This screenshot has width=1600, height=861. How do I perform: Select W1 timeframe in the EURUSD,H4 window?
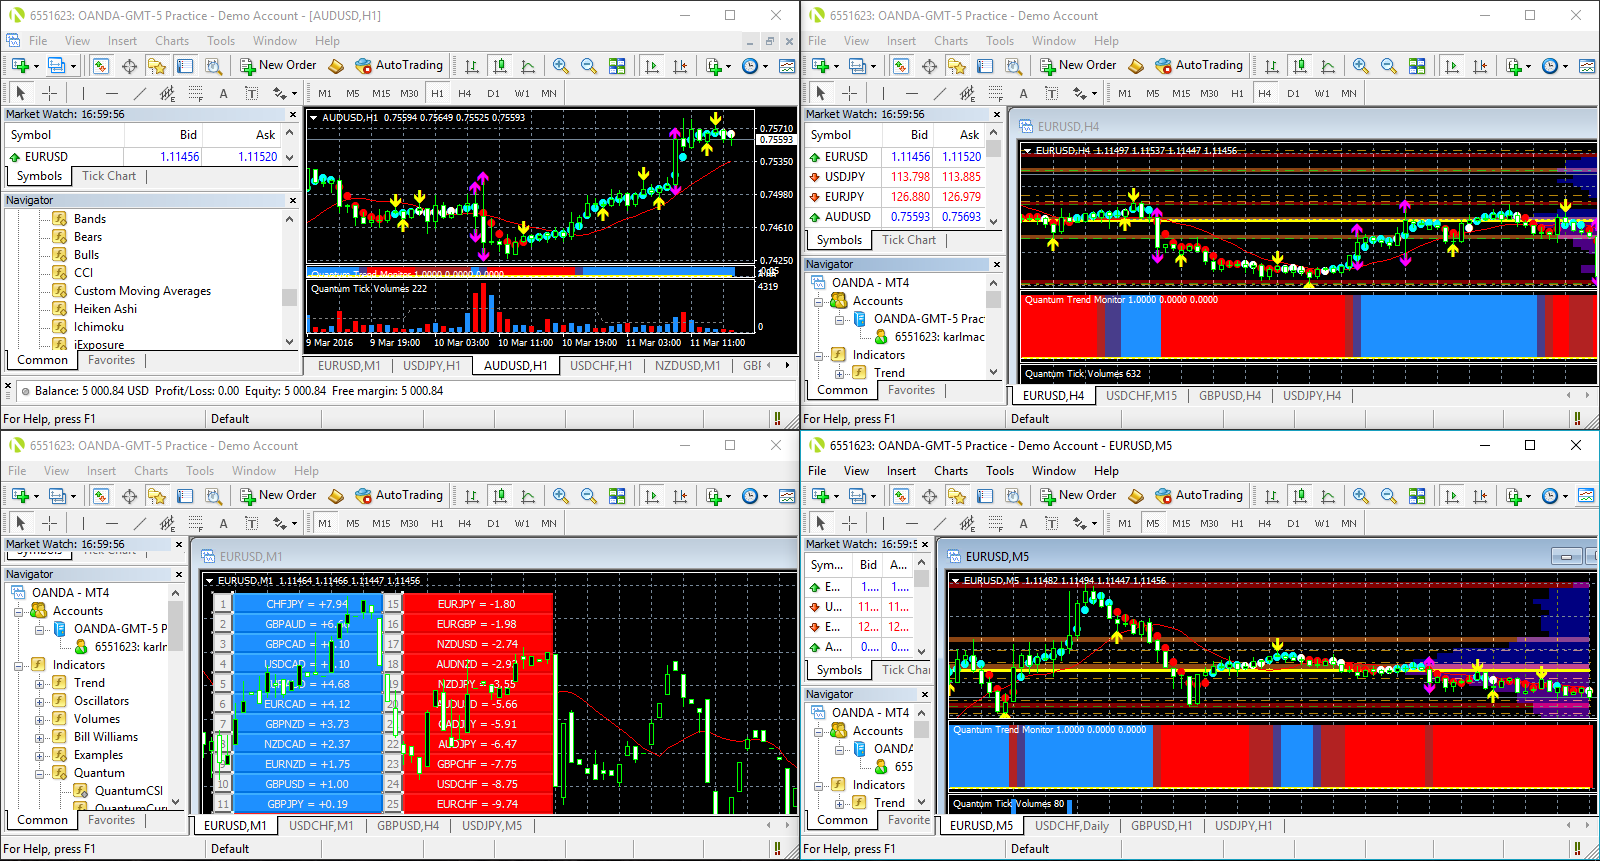click(1322, 93)
